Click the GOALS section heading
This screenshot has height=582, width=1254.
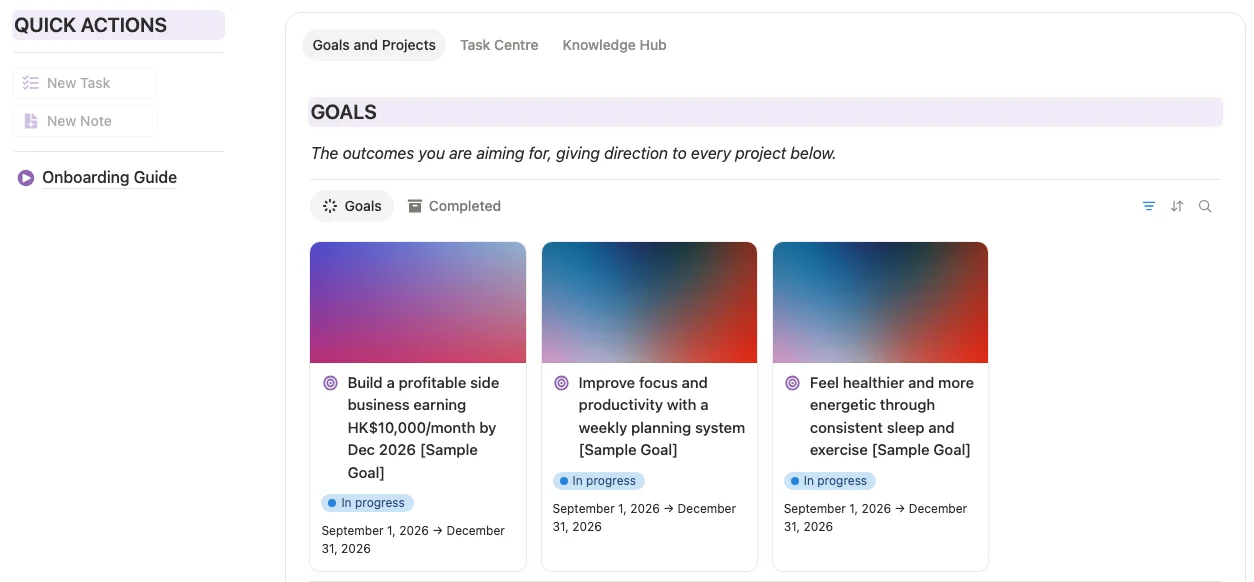344,112
